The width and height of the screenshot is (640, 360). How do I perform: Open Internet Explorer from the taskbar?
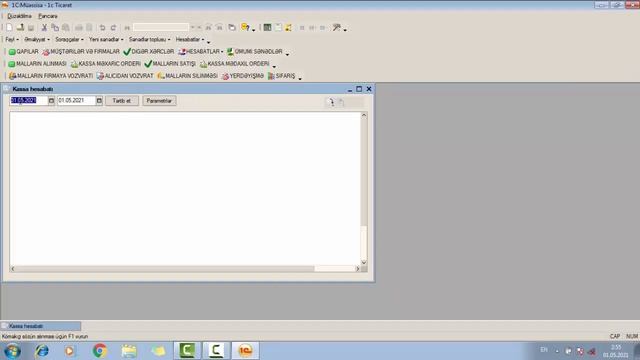[x=42, y=351]
